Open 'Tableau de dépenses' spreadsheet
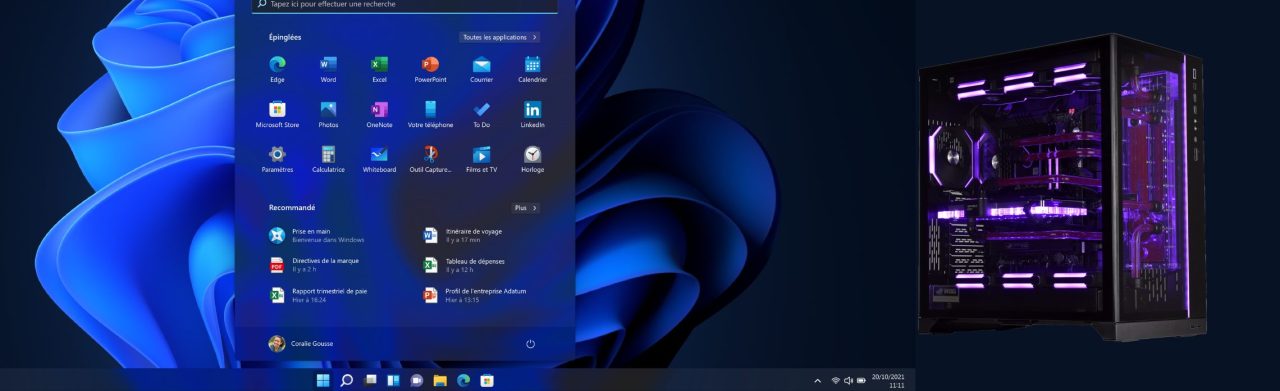The height and width of the screenshot is (391, 1280). pyautogui.click(x=464, y=265)
